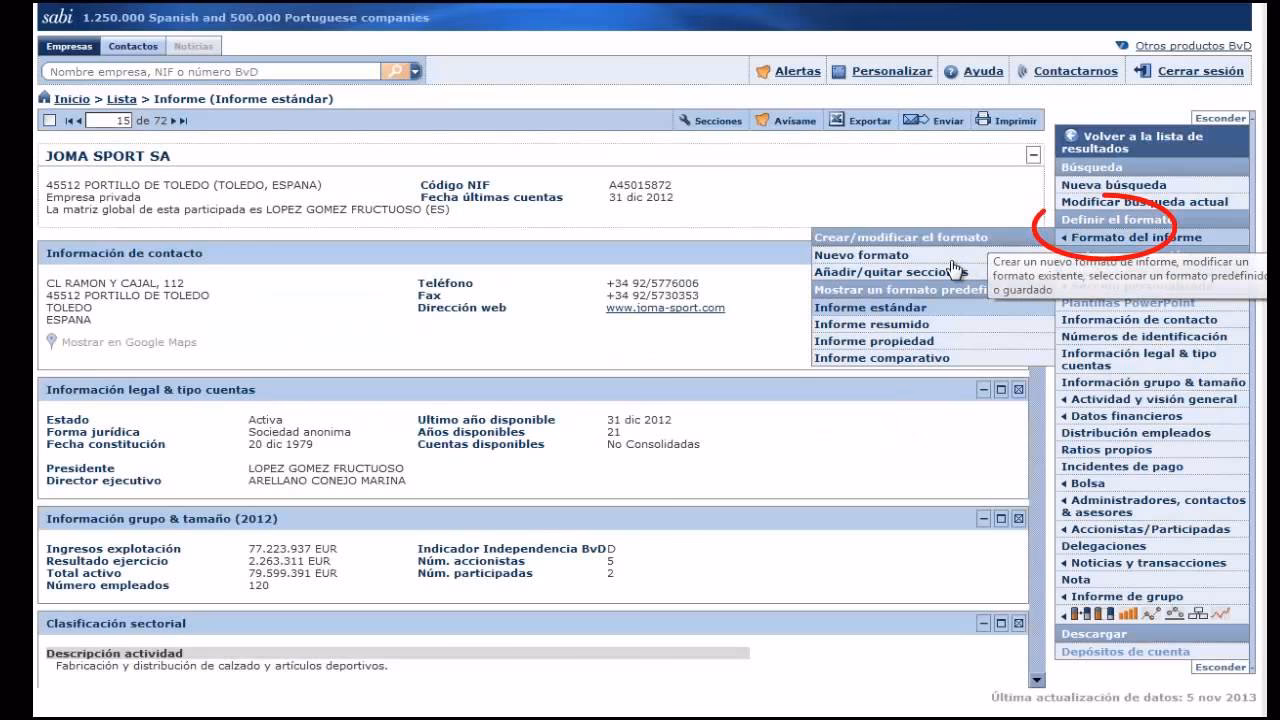The width and height of the screenshot is (1280, 720).
Task: Open the search options dropdown arrow
Action: [416, 71]
